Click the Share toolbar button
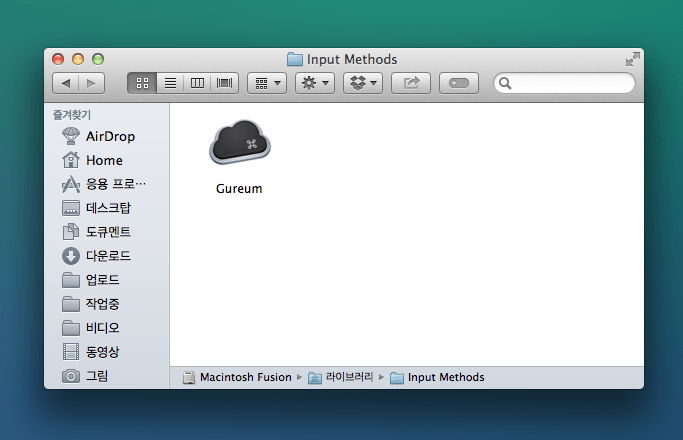 point(411,83)
